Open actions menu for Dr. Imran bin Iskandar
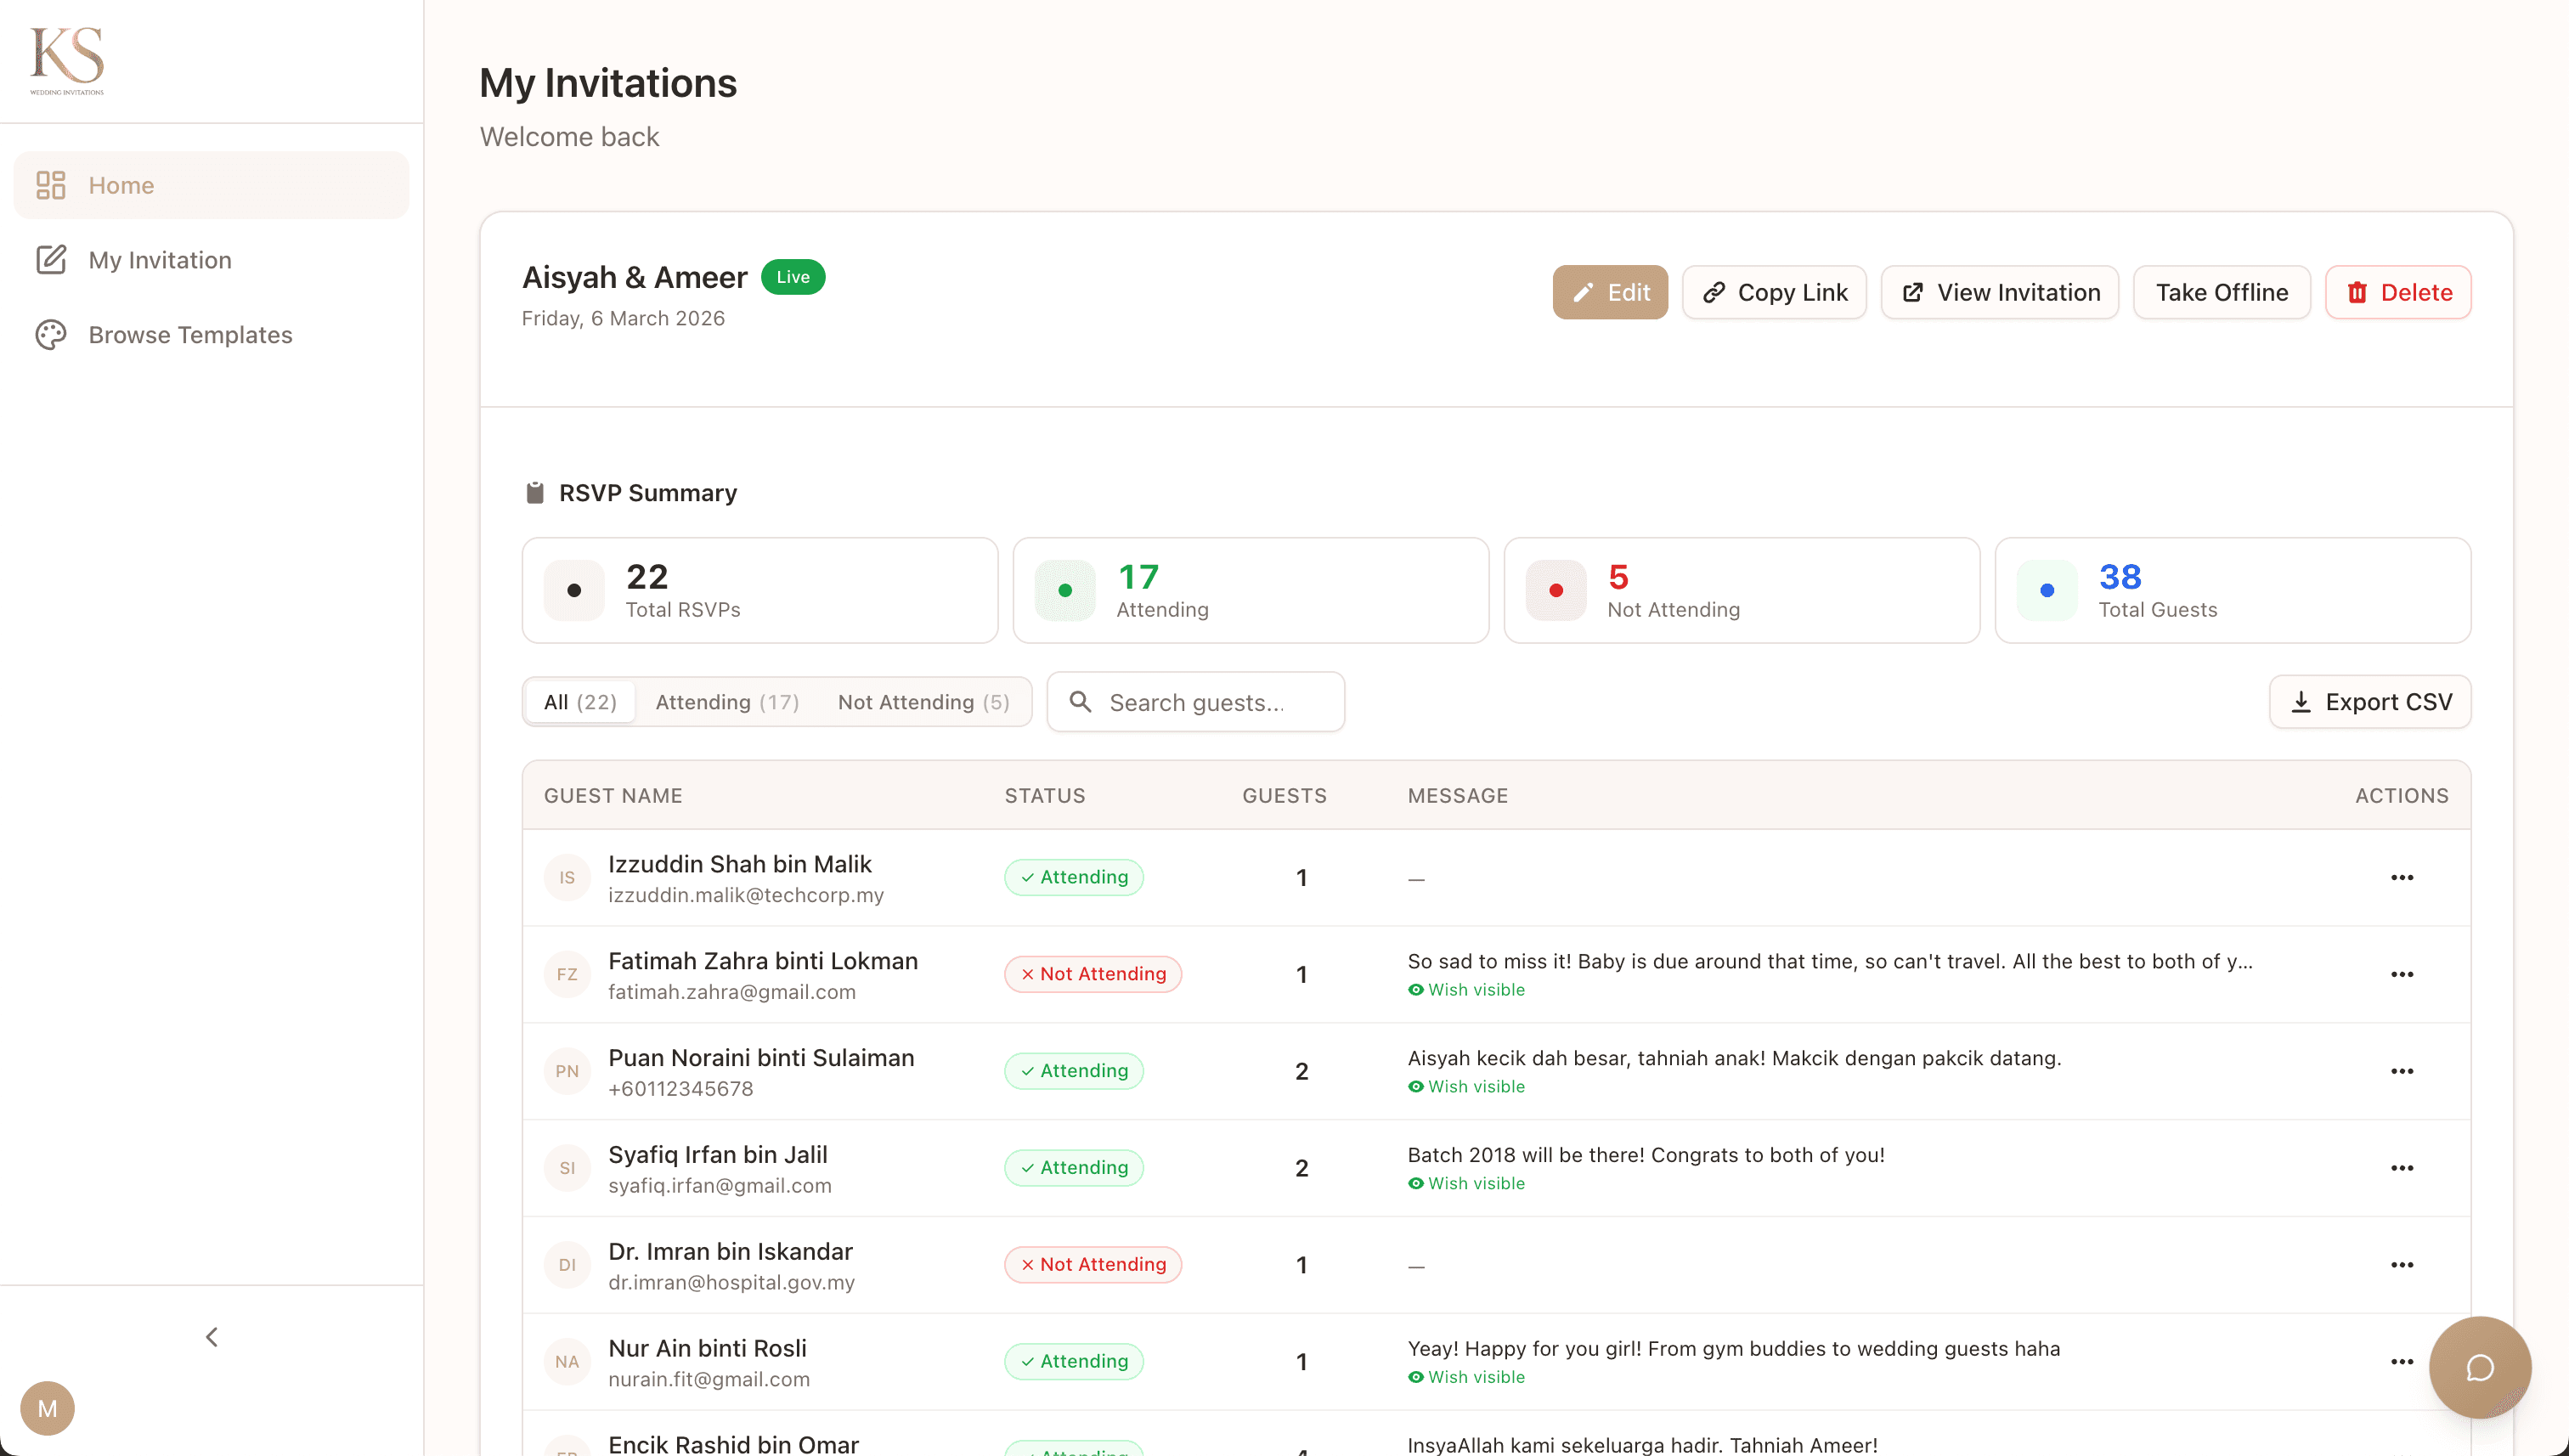 click(2403, 1264)
